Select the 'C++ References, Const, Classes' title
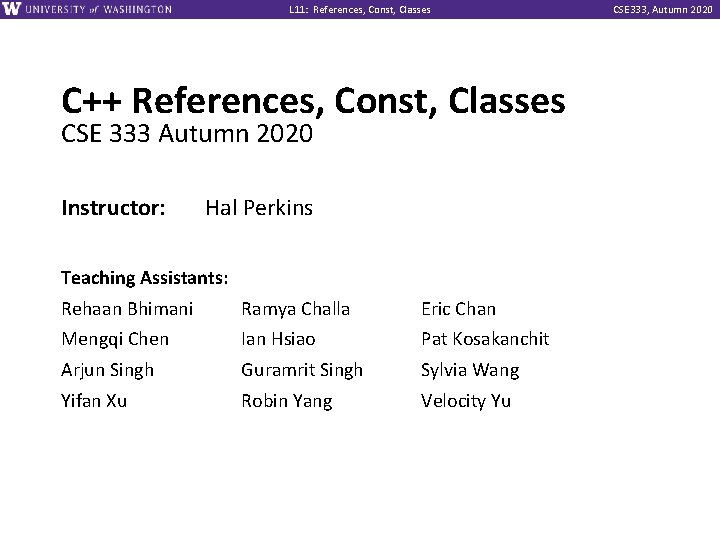Image resolution: width=720 pixels, height=540 pixels. 313,101
